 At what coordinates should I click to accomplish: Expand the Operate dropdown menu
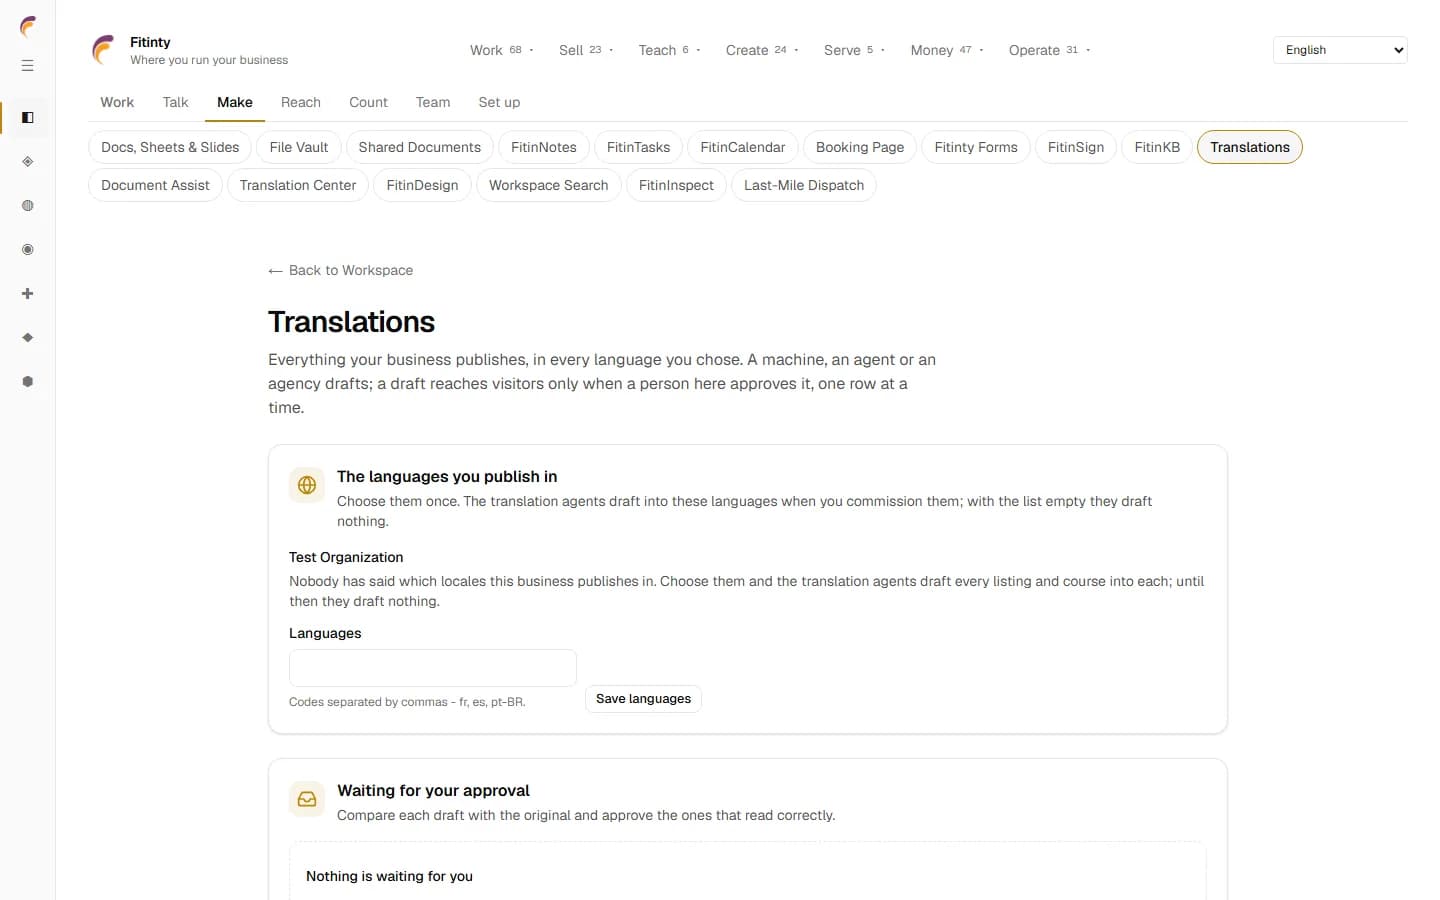1049,50
